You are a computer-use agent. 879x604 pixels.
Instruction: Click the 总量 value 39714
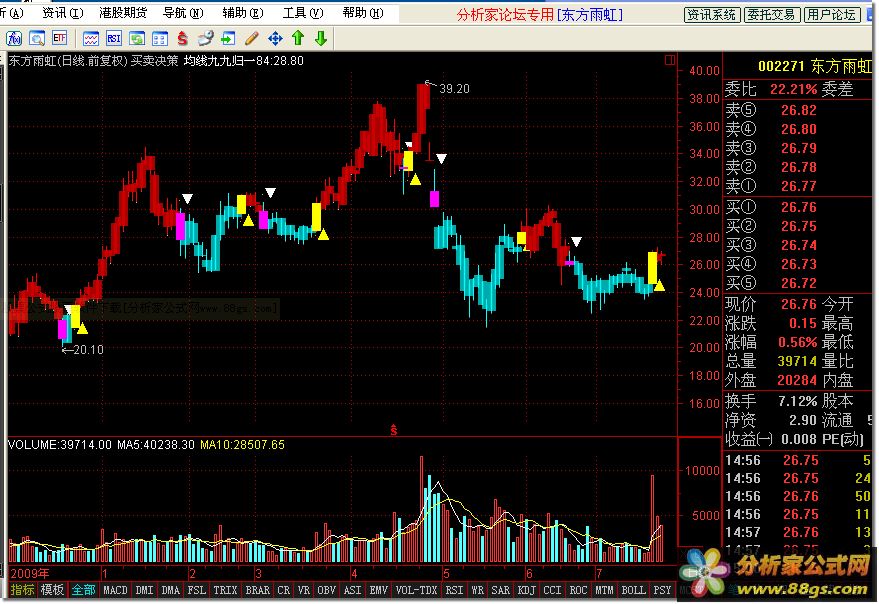[x=797, y=361]
